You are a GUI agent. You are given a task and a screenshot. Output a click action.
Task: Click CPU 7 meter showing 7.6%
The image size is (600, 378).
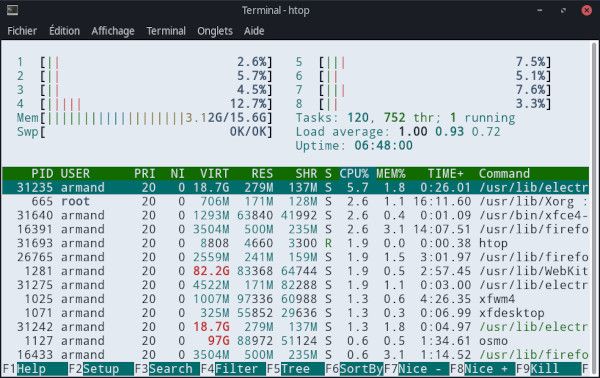point(424,90)
